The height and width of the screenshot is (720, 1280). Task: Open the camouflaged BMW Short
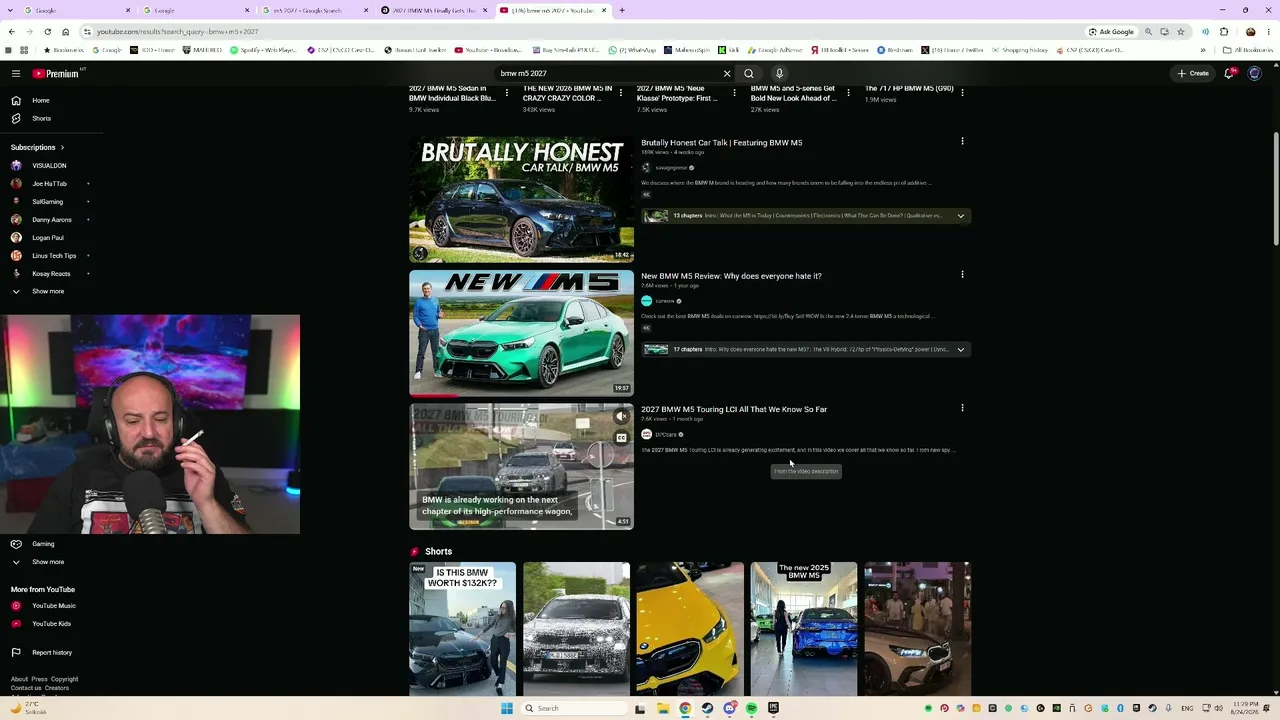click(x=576, y=628)
